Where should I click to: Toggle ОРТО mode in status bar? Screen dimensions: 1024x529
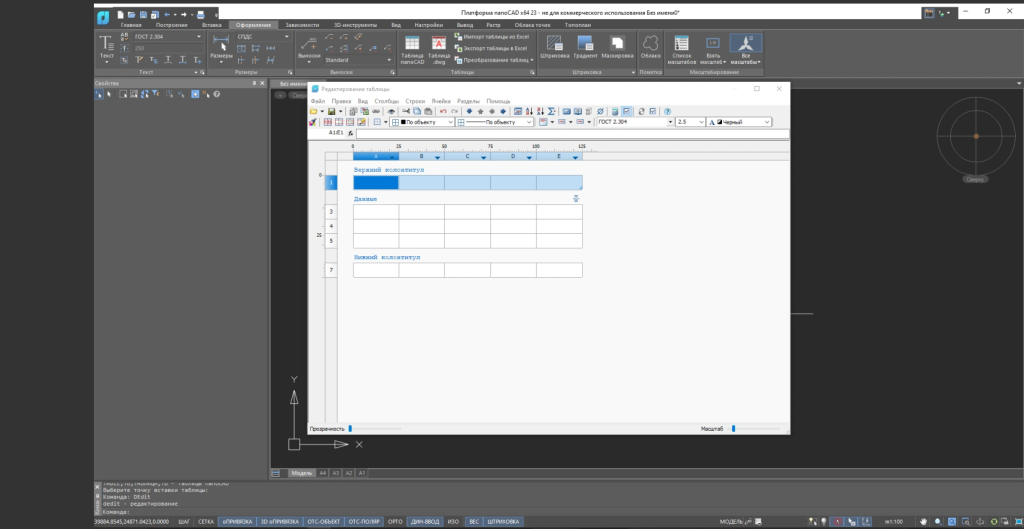point(395,522)
